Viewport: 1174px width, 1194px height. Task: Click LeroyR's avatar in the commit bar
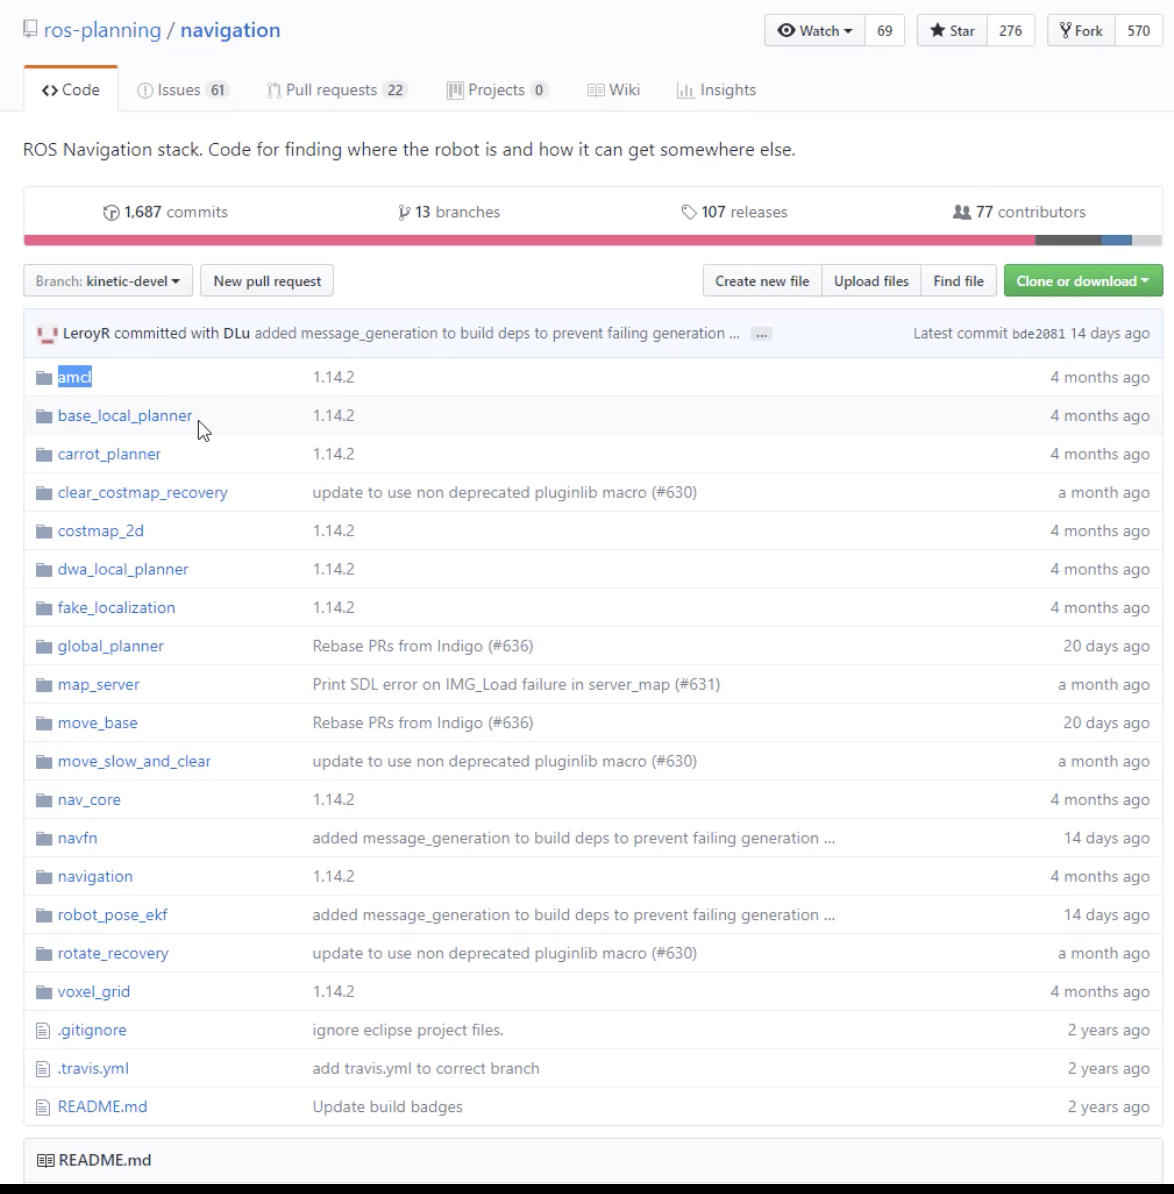[x=47, y=334]
